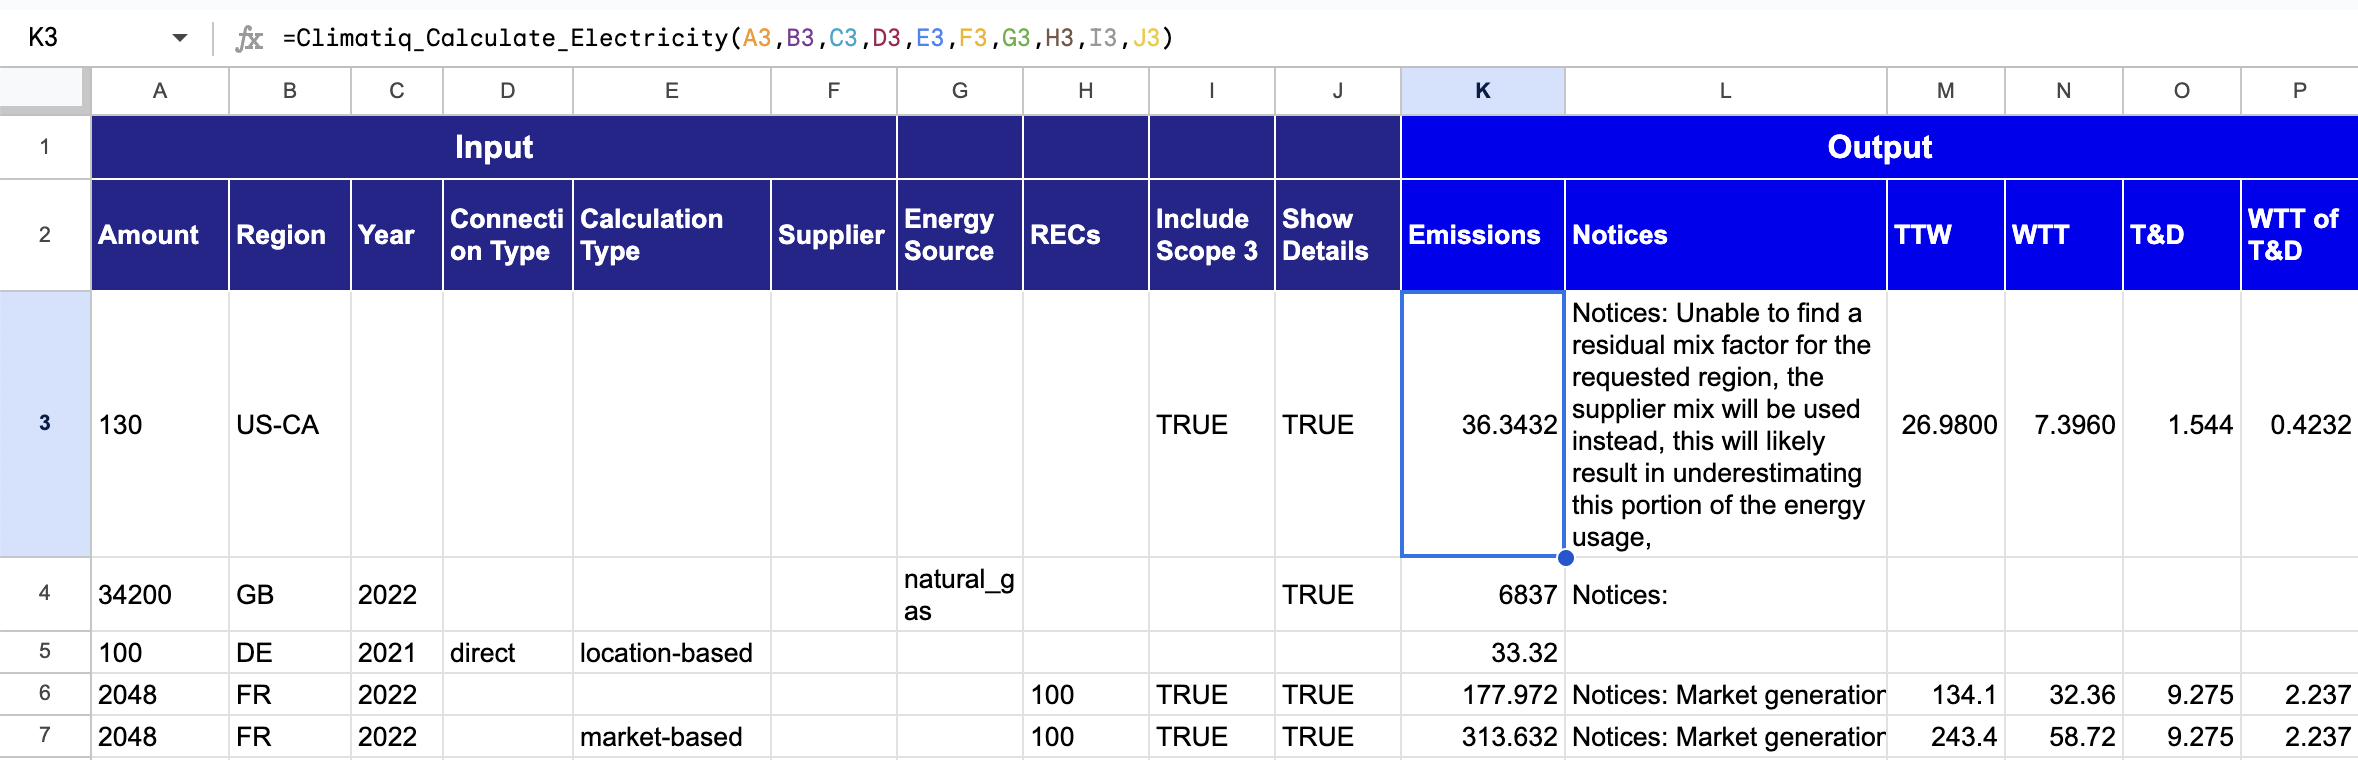This screenshot has width=2358, height=760.
Task: Select column M header
Action: 1946,91
